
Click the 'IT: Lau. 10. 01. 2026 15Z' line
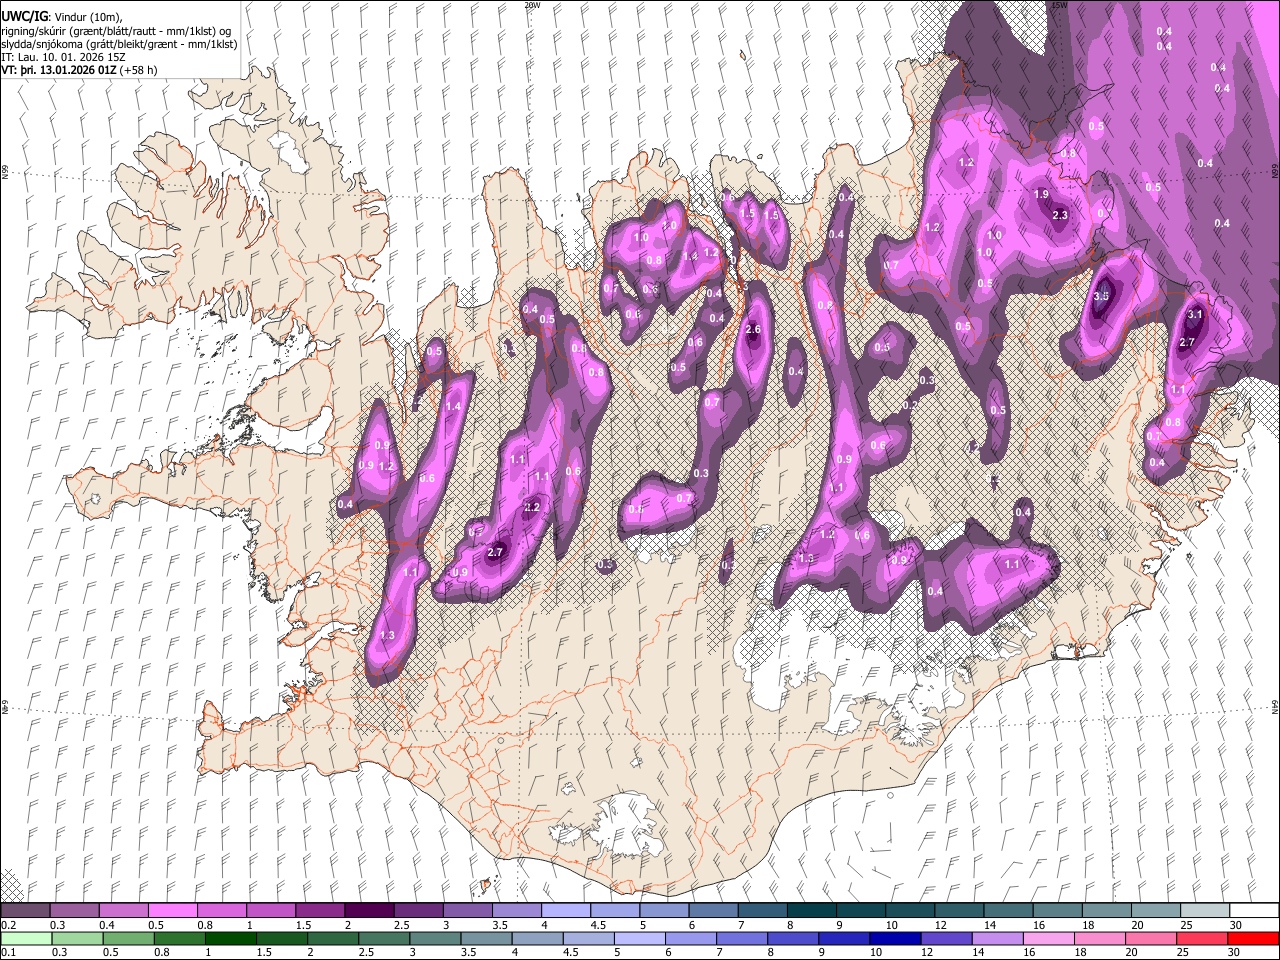coord(62,57)
